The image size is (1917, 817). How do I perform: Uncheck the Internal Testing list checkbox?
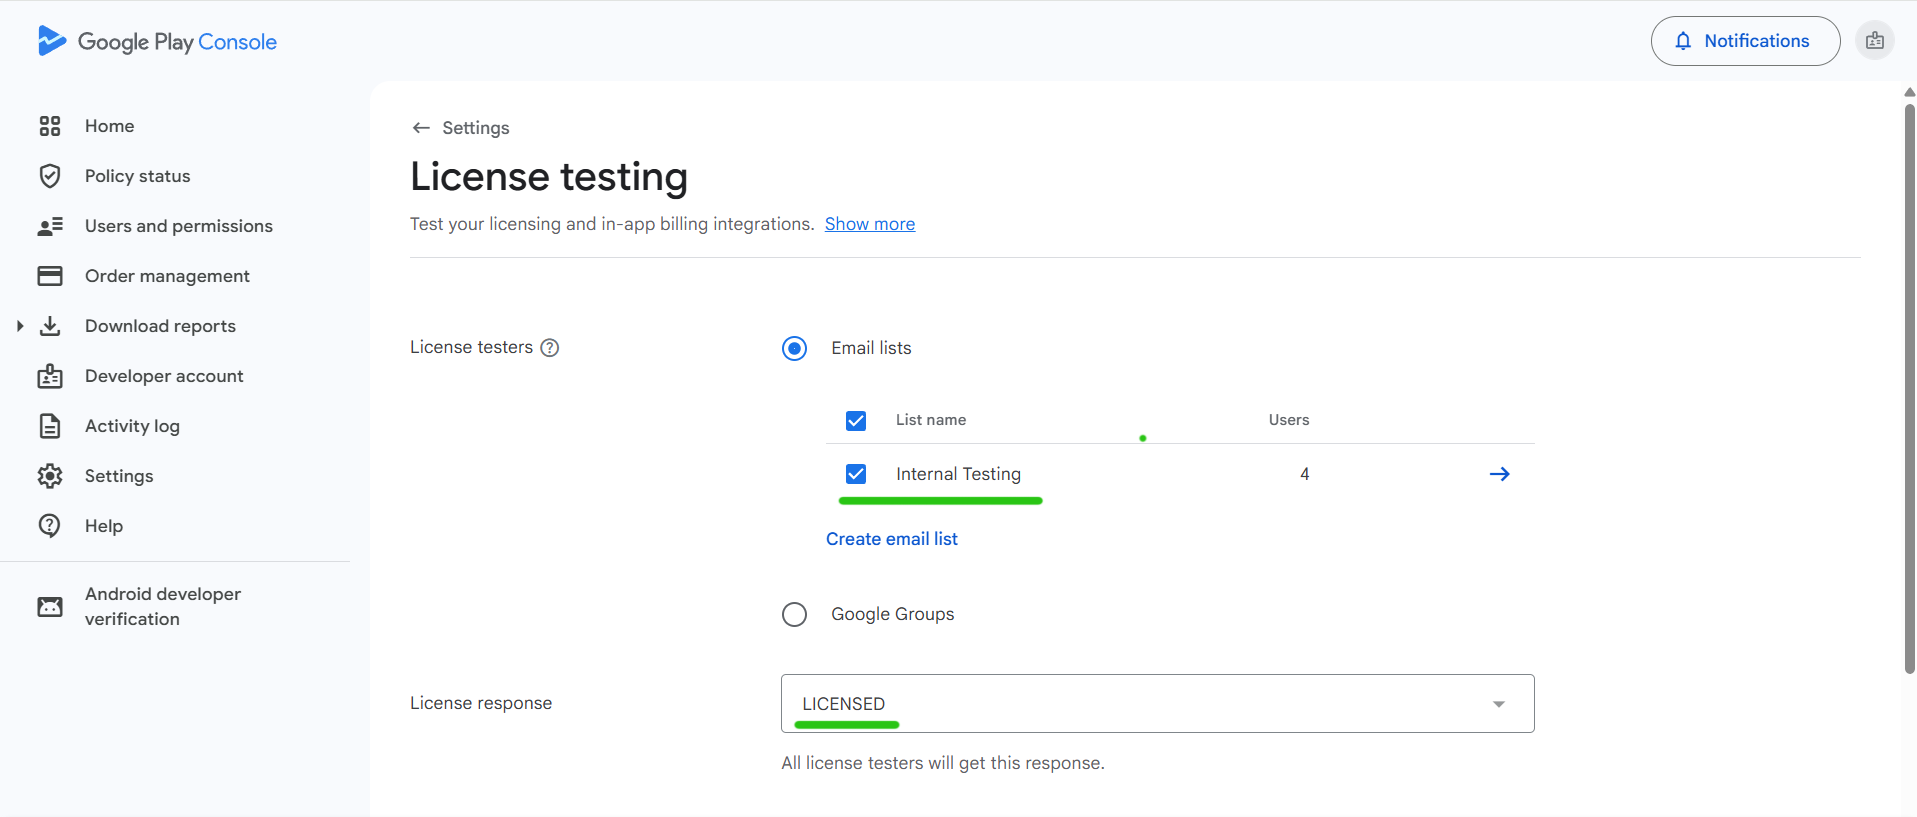coord(856,474)
